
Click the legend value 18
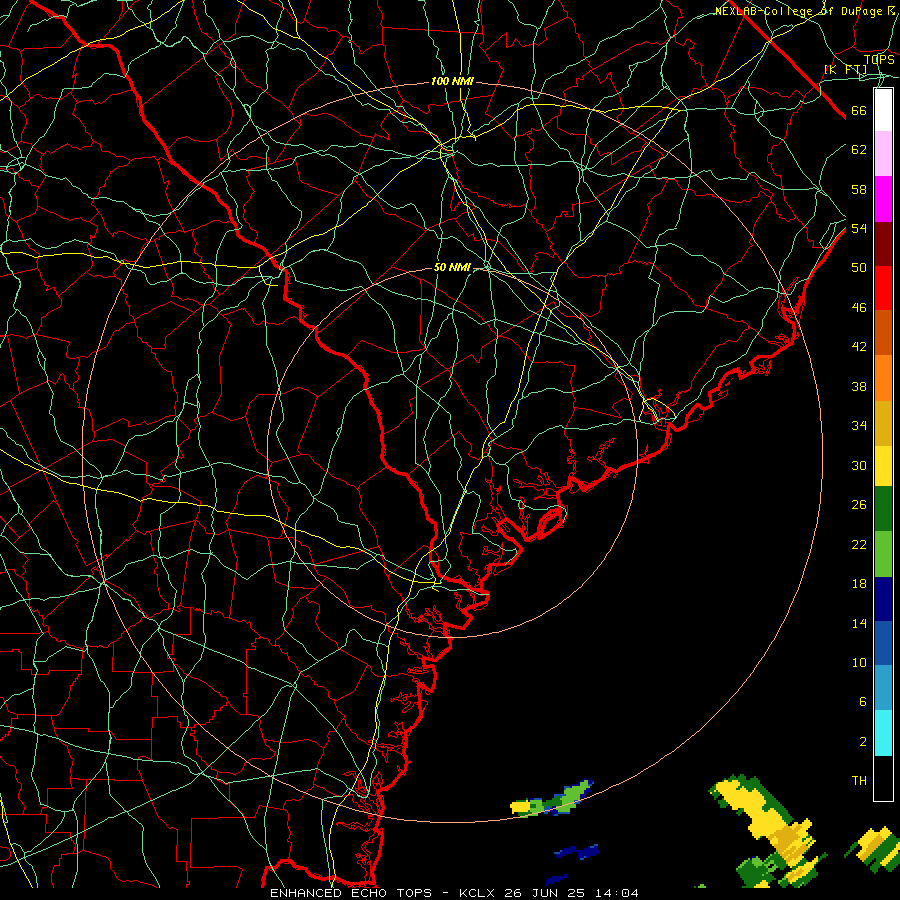pos(859,584)
